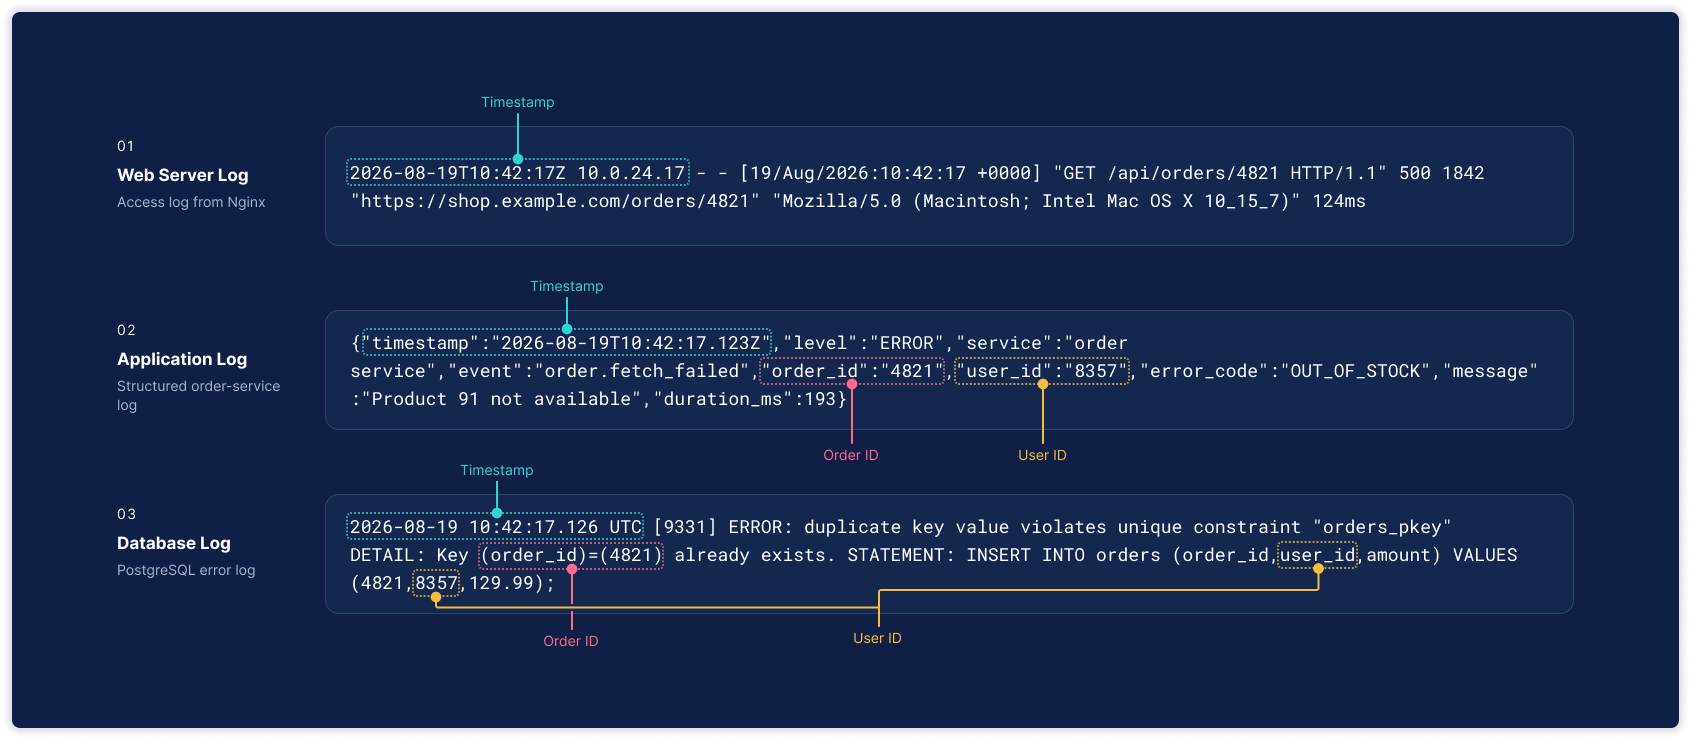The image size is (1691, 740).
Task: Select highlighted value 8357 in Database Log
Action: (x=436, y=583)
